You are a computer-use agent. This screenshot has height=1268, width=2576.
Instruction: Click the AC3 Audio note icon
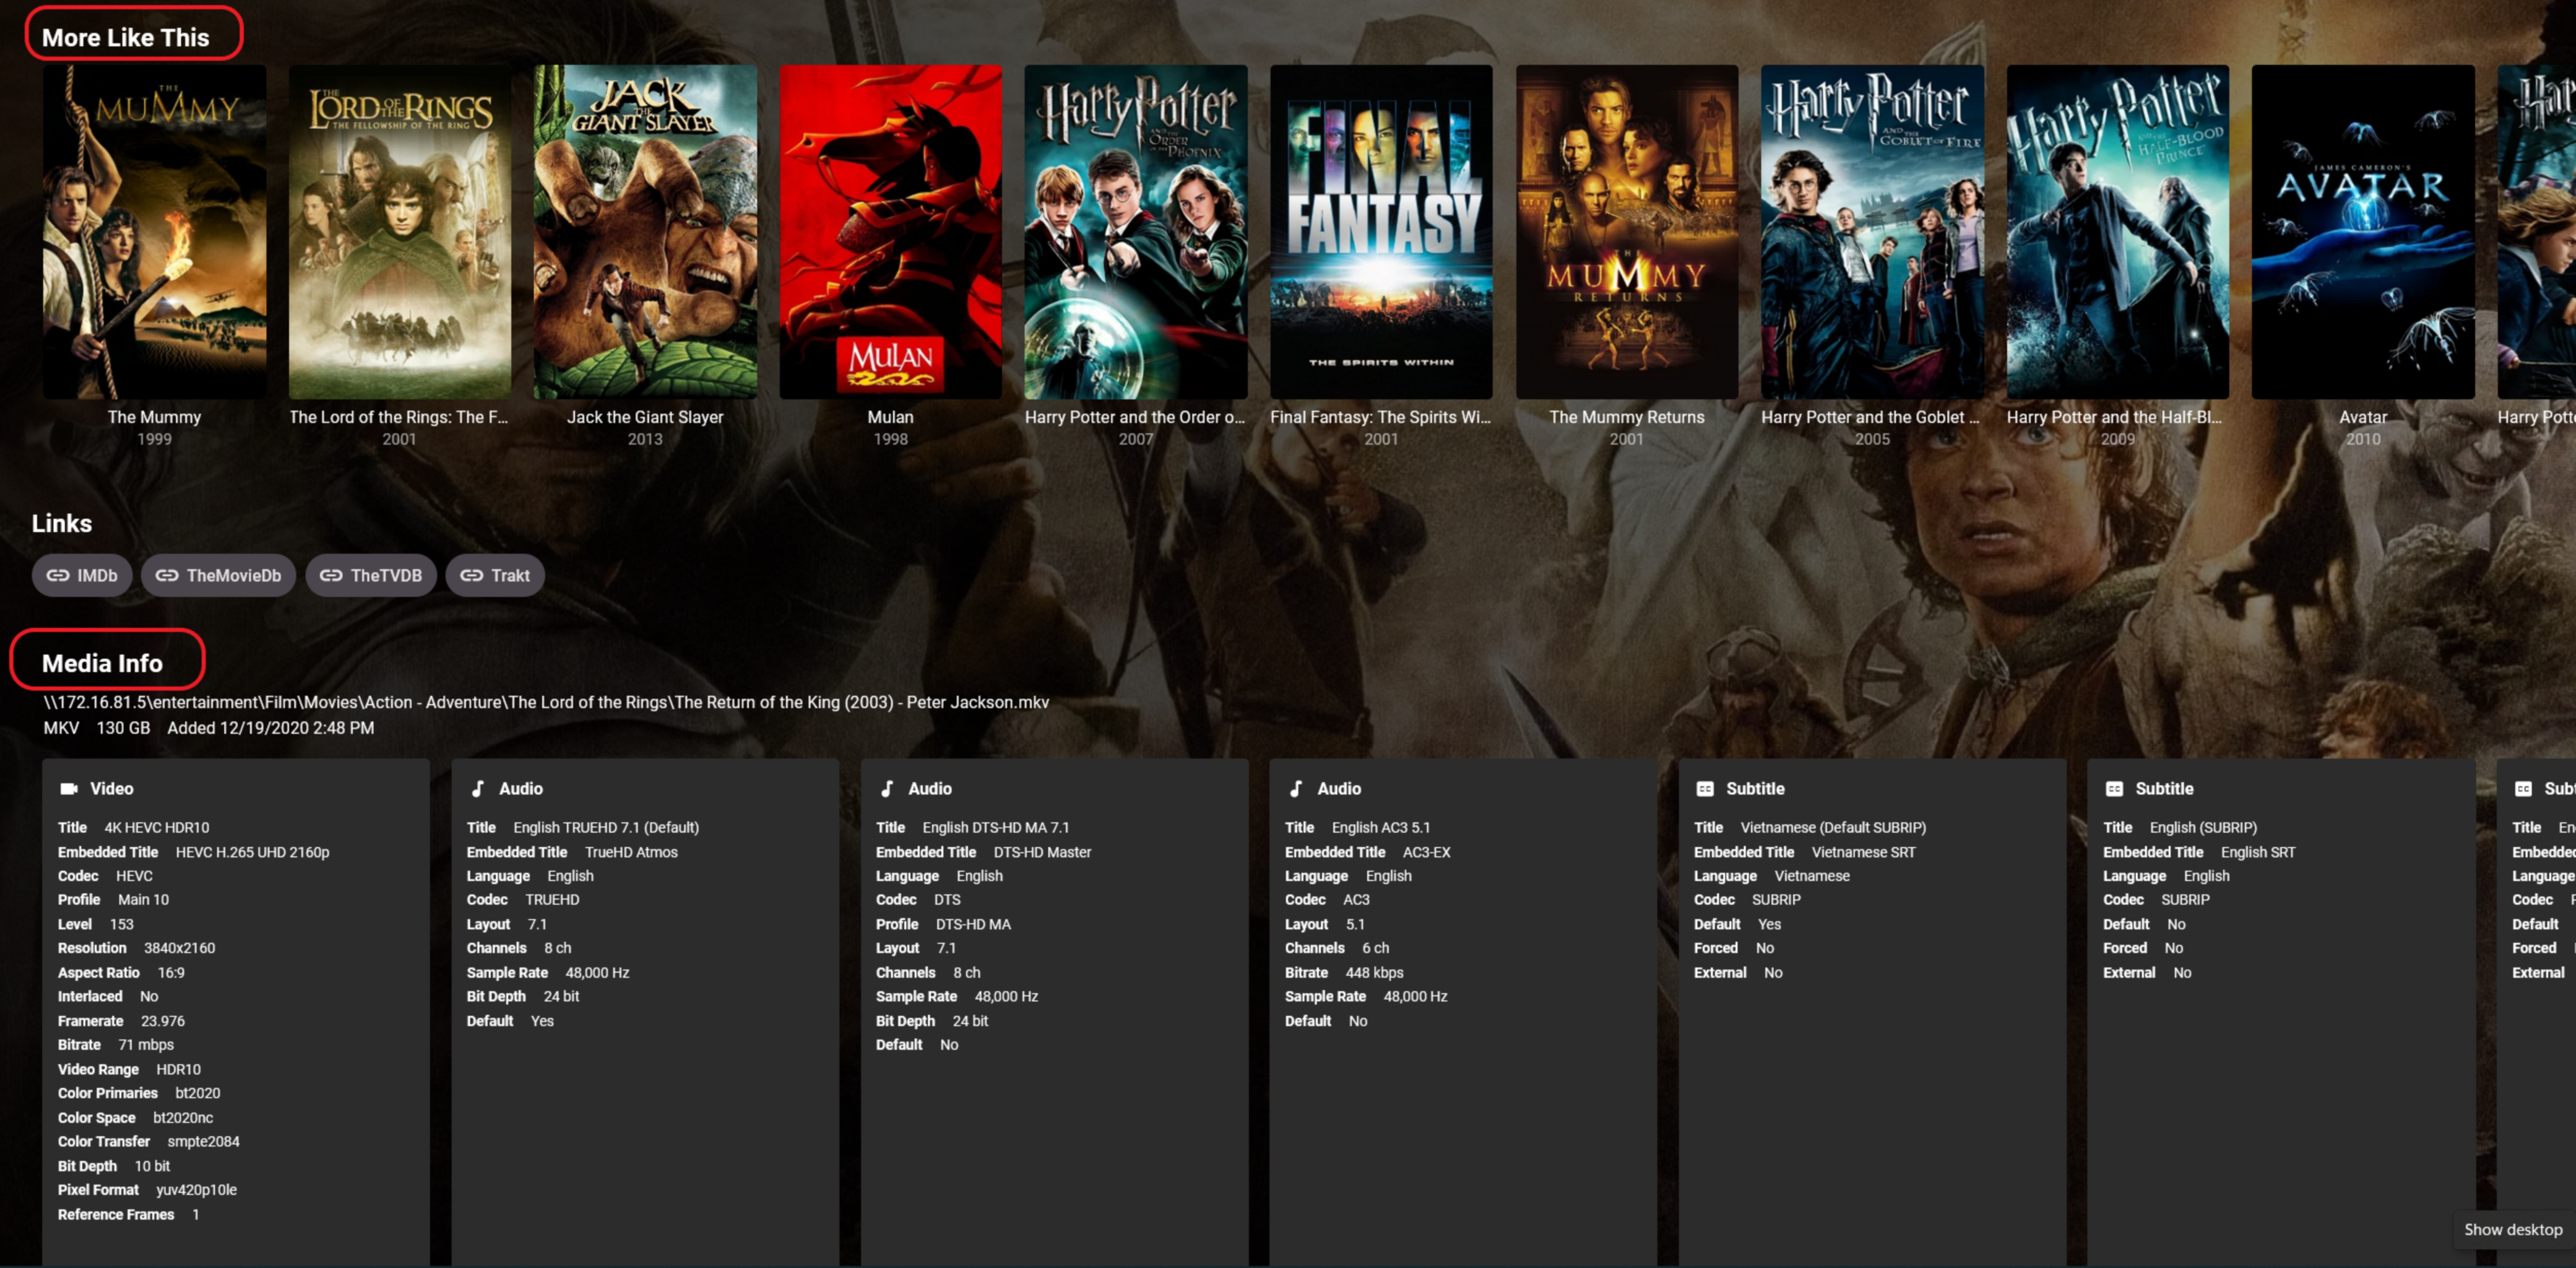(1296, 789)
